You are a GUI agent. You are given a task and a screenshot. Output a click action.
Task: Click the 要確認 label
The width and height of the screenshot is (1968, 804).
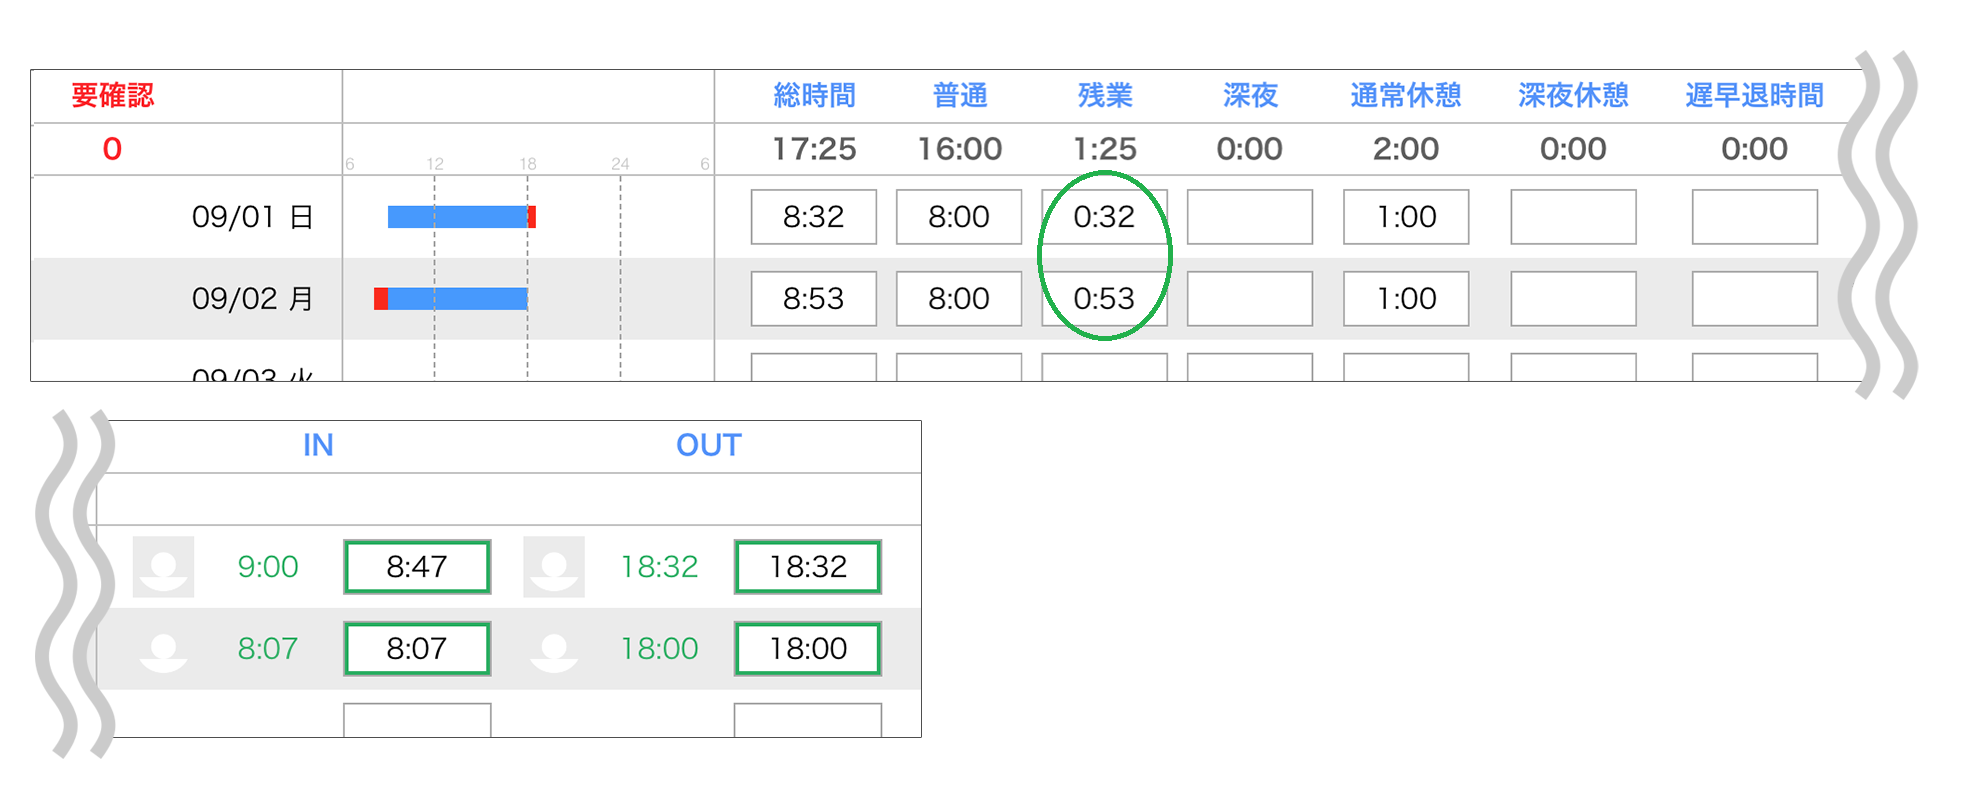pyautogui.click(x=113, y=96)
